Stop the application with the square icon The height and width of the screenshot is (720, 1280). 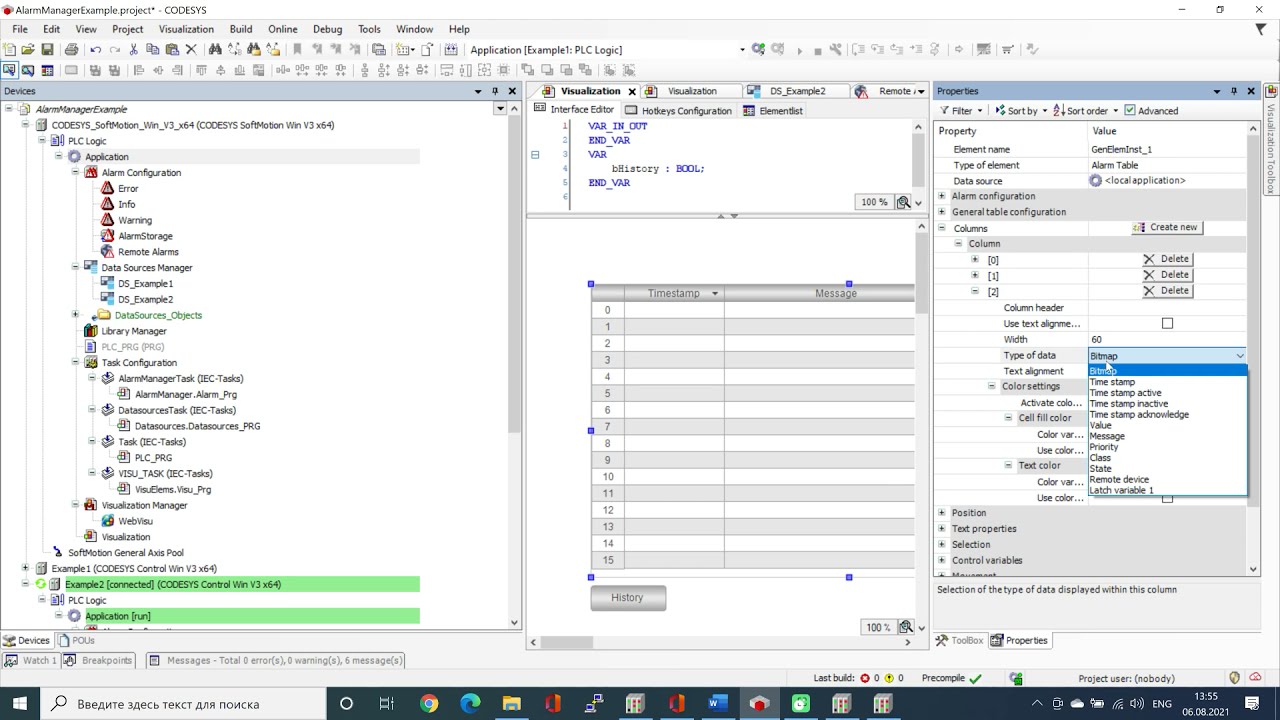(x=817, y=49)
